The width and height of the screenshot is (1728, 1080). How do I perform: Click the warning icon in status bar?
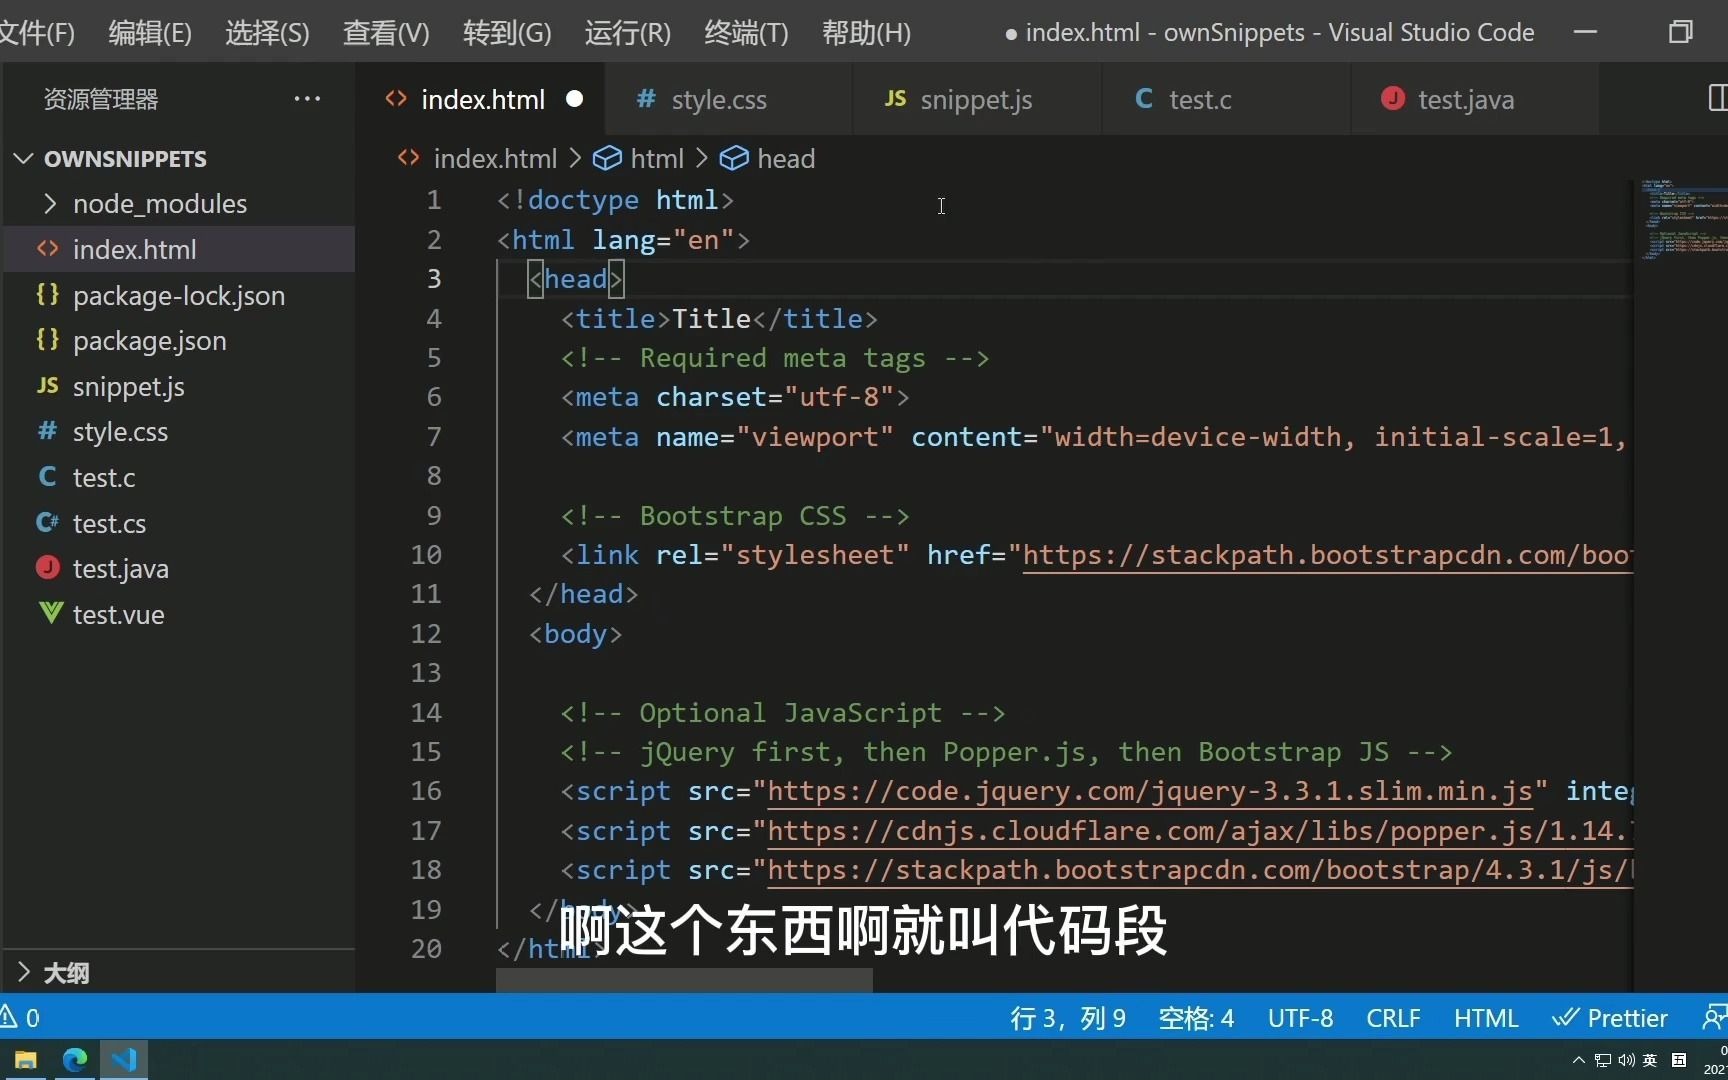tap(9, 1017)
